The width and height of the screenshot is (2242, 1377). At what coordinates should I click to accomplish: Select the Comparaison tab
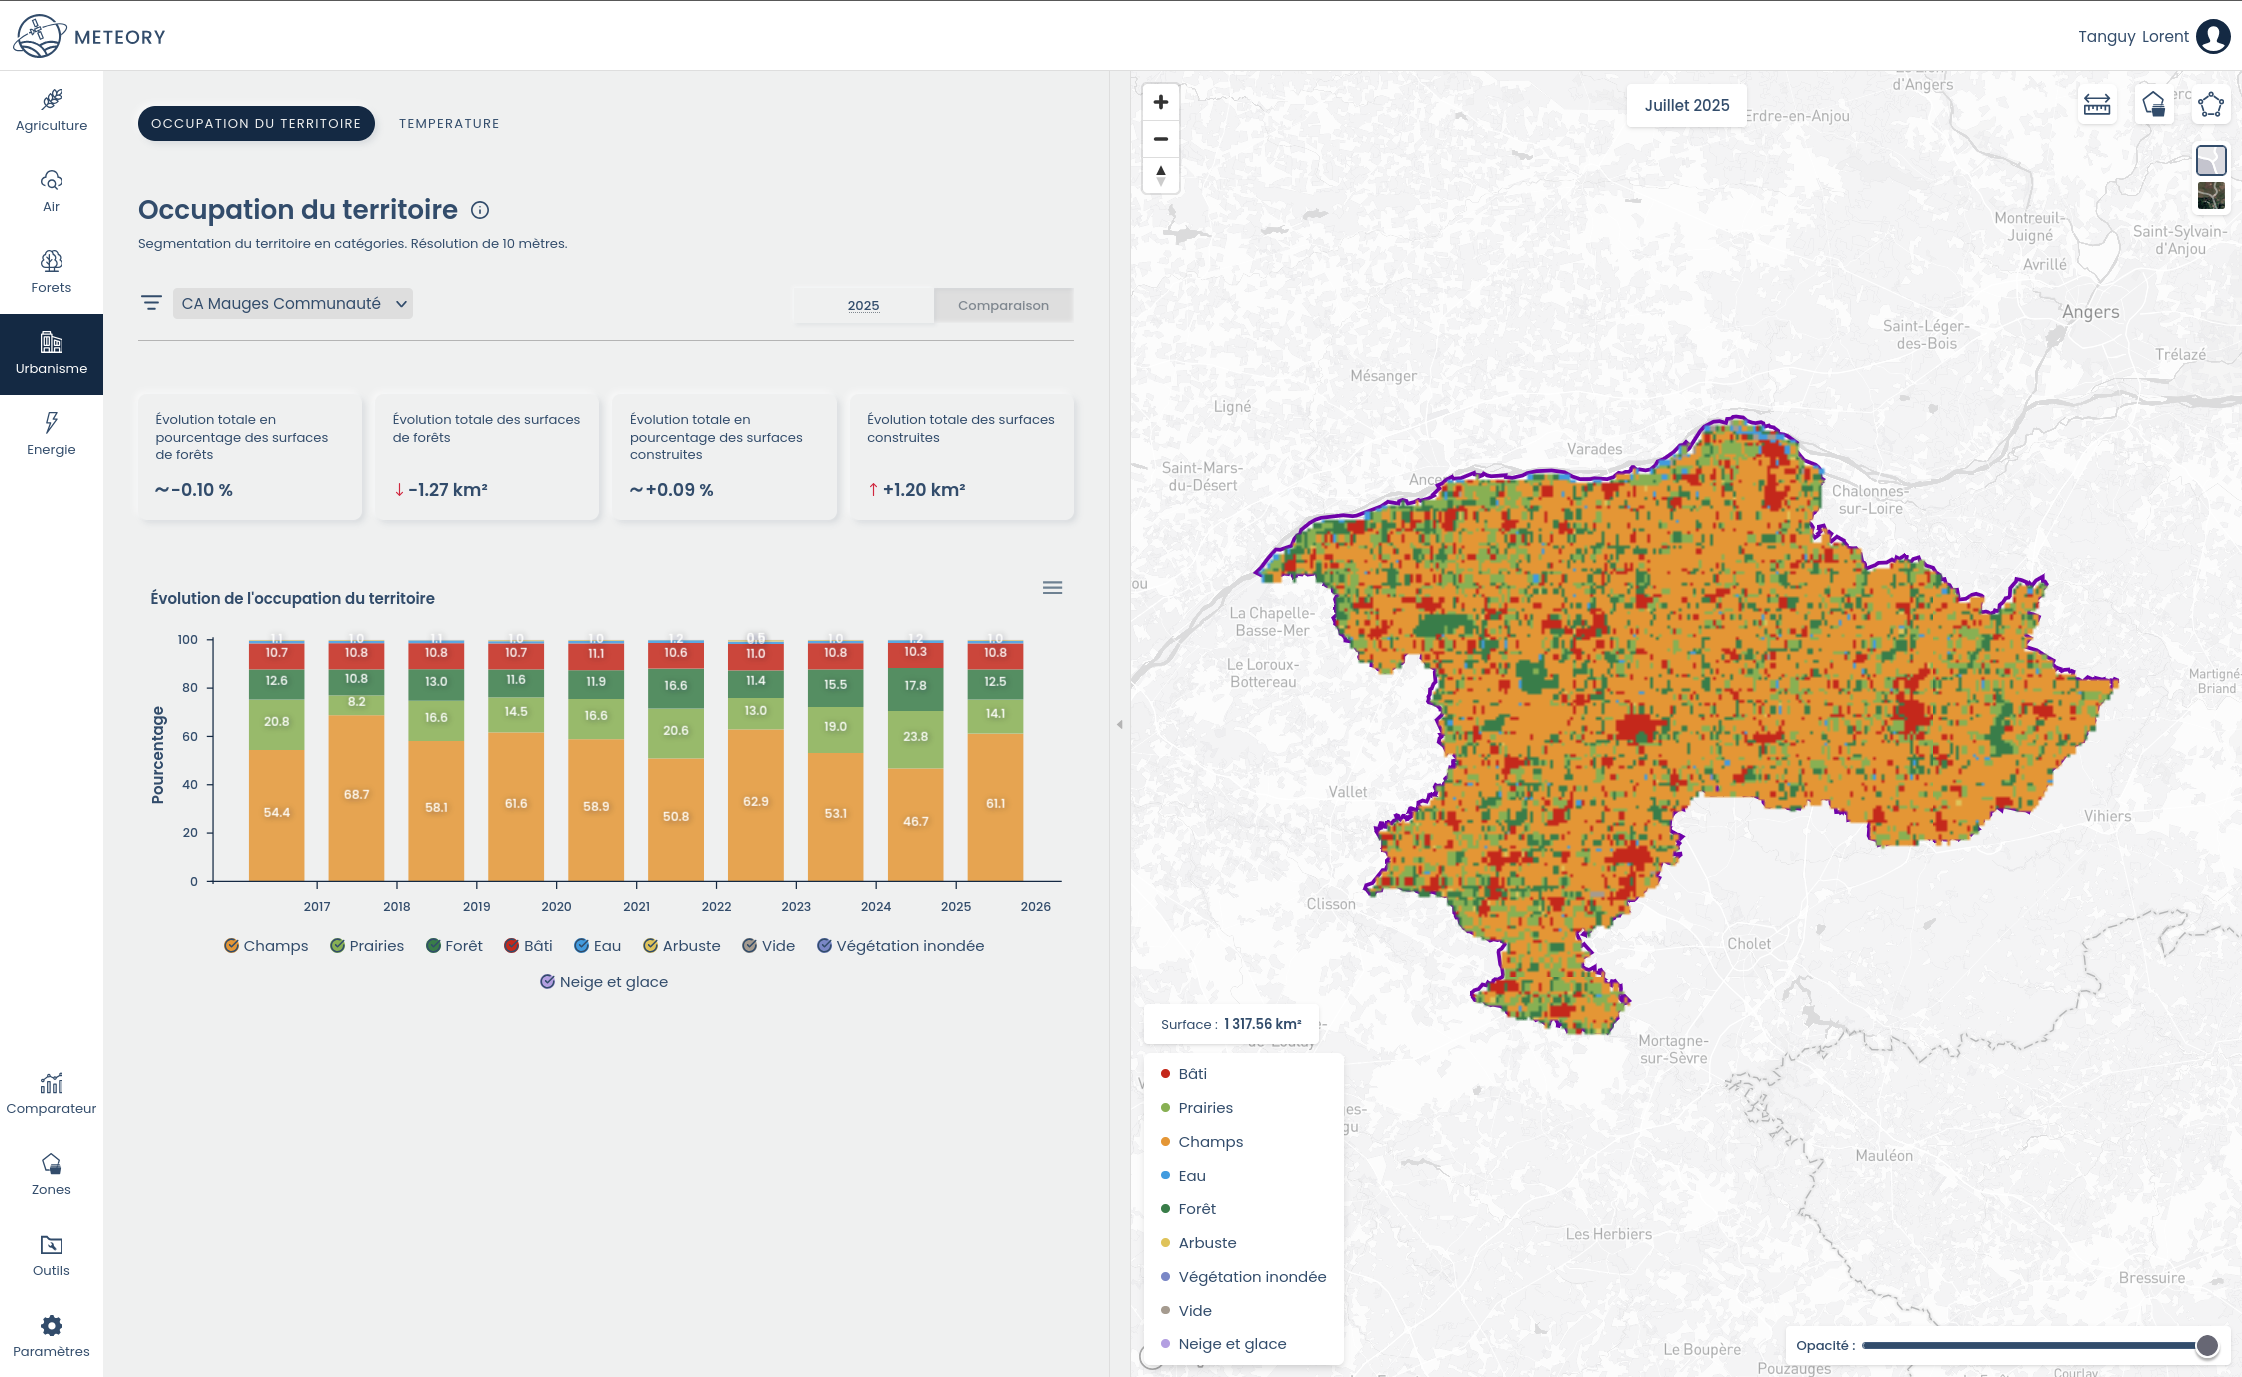click(1003, 305)
